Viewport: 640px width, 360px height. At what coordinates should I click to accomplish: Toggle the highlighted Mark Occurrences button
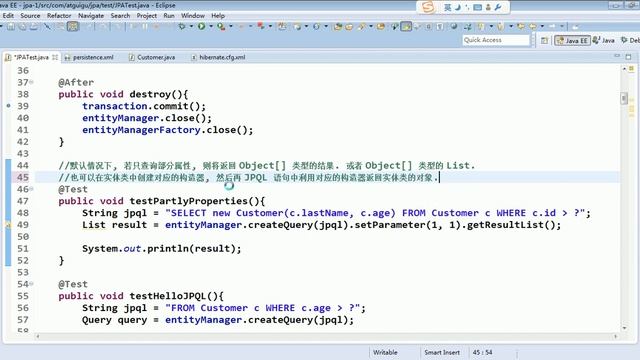click(406, 27)
